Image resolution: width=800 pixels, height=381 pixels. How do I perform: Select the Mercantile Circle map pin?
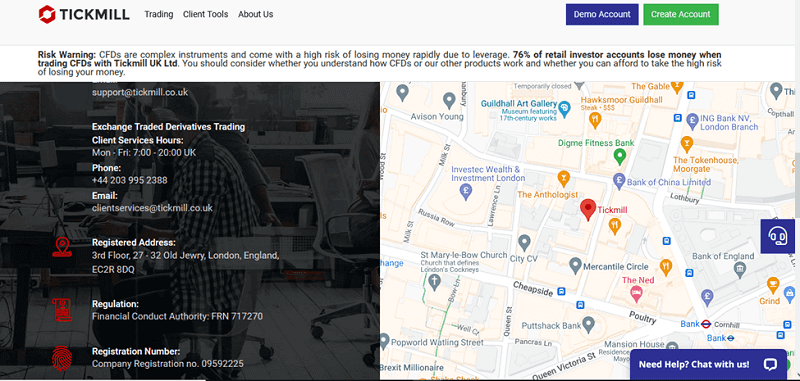576,265
